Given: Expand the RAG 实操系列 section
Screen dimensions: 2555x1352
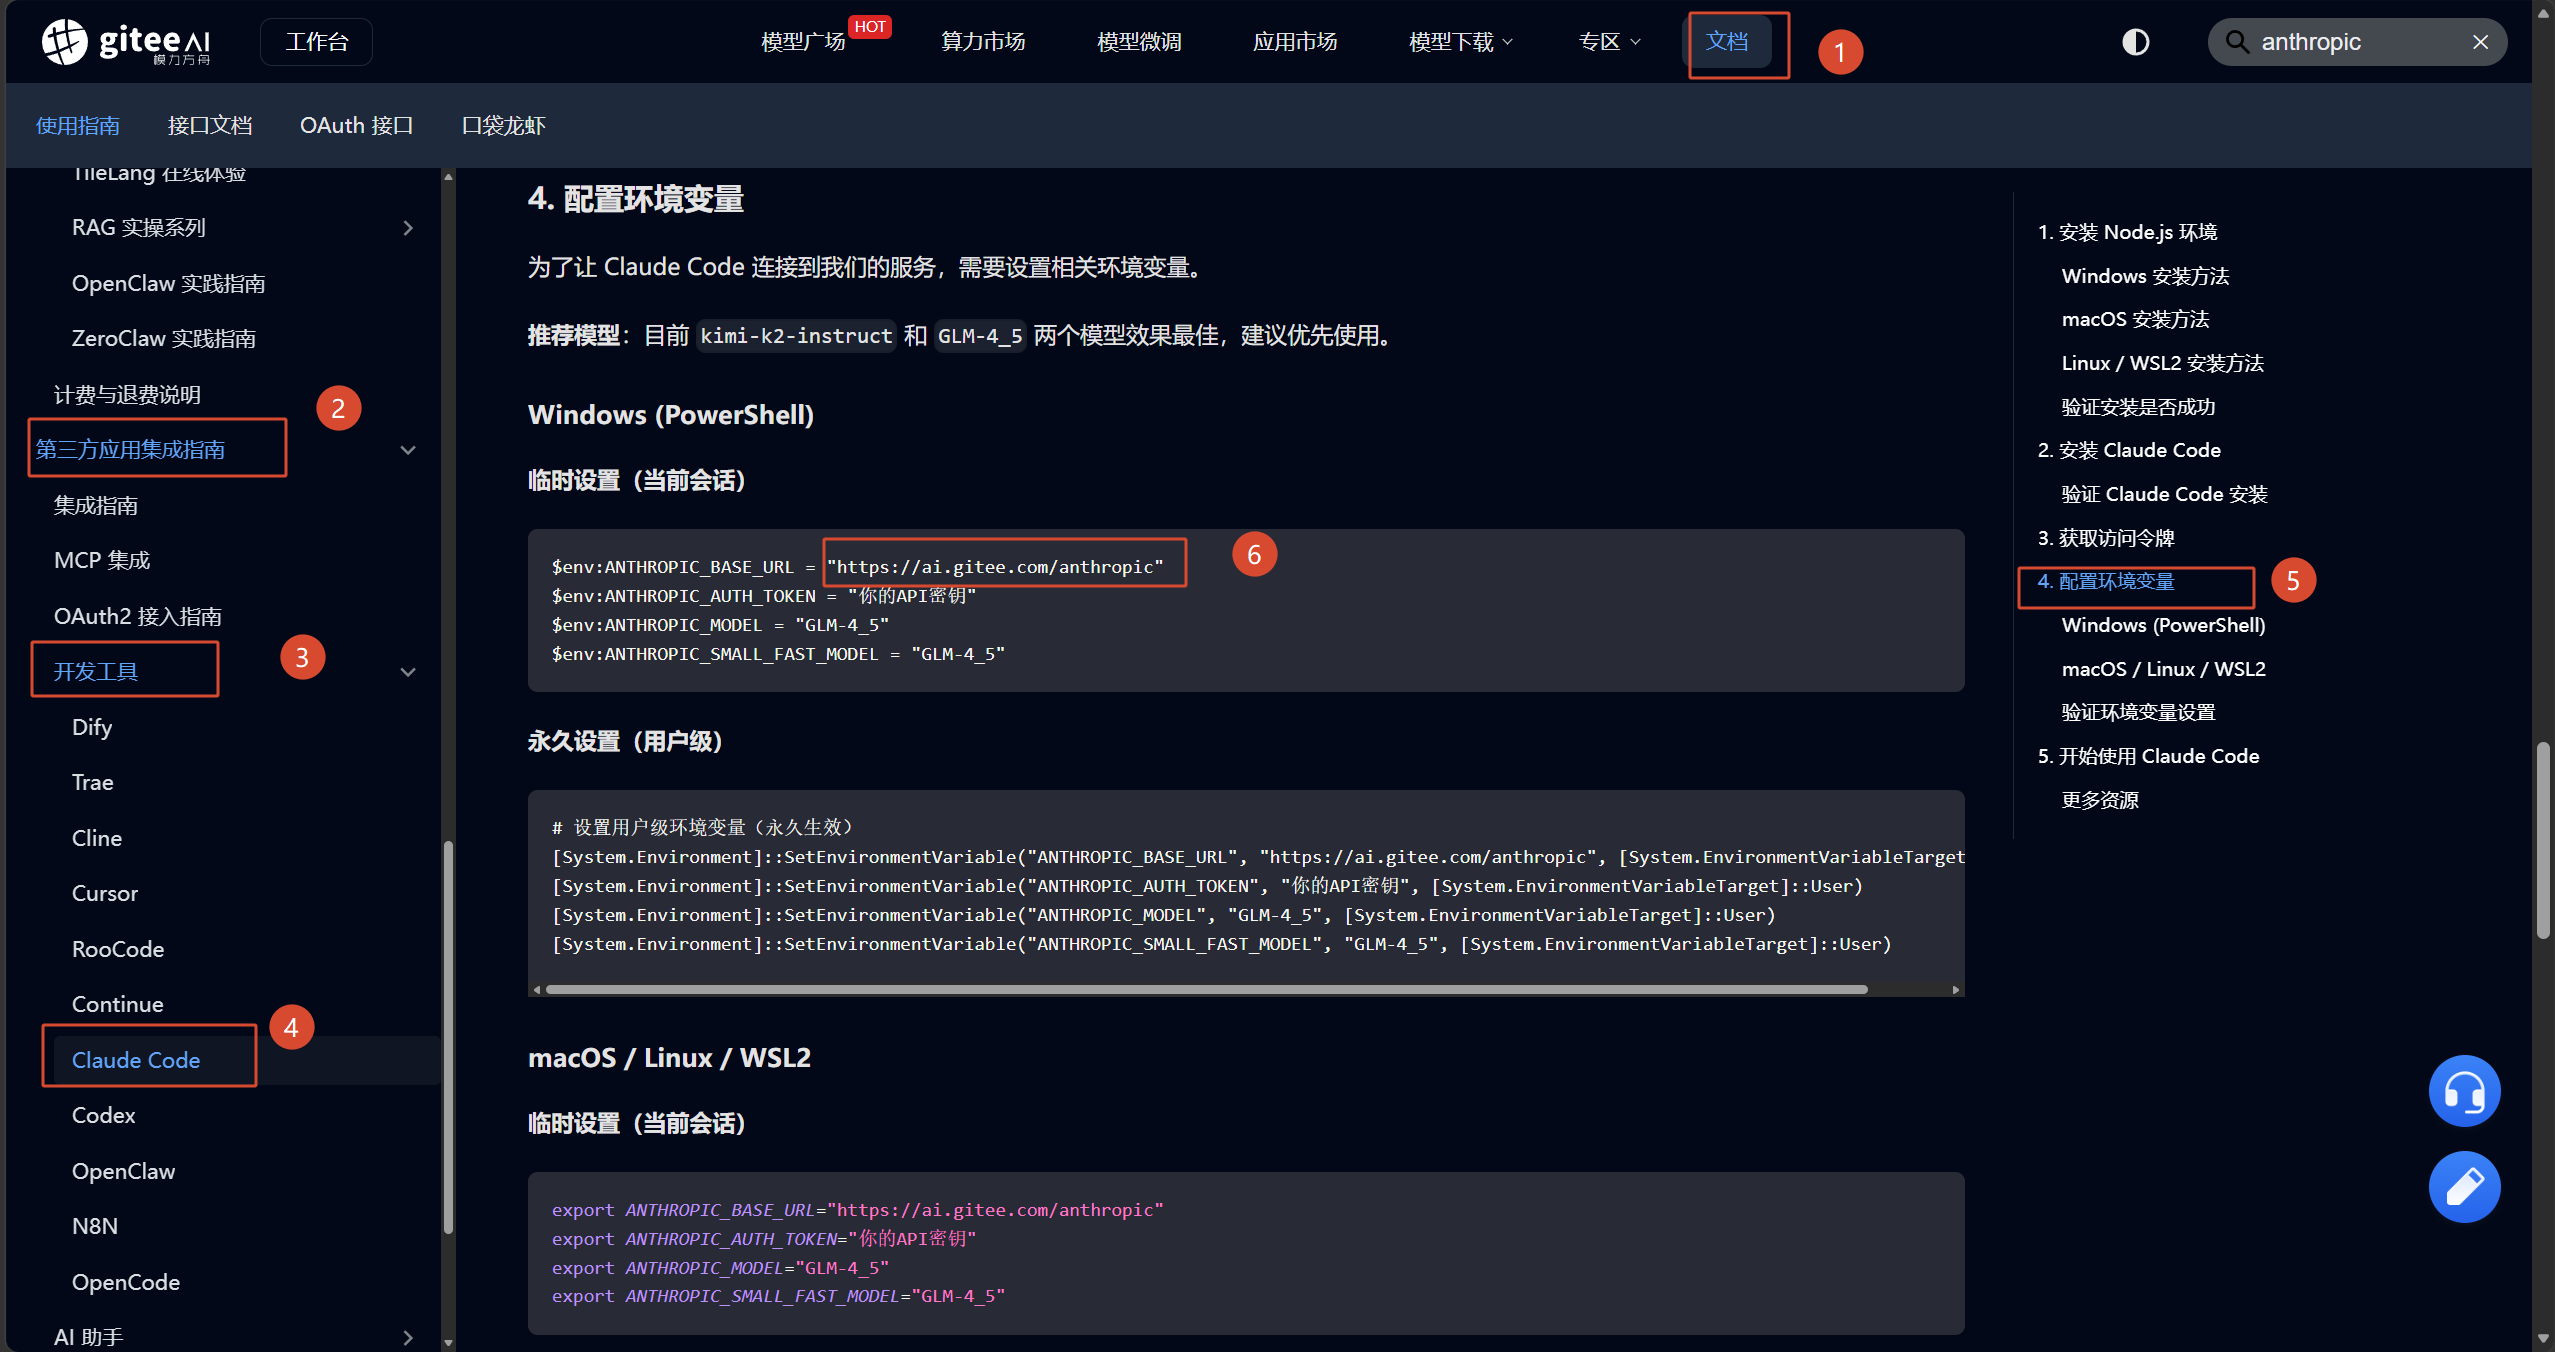Looking at the screenshot, I should point(407,228).
